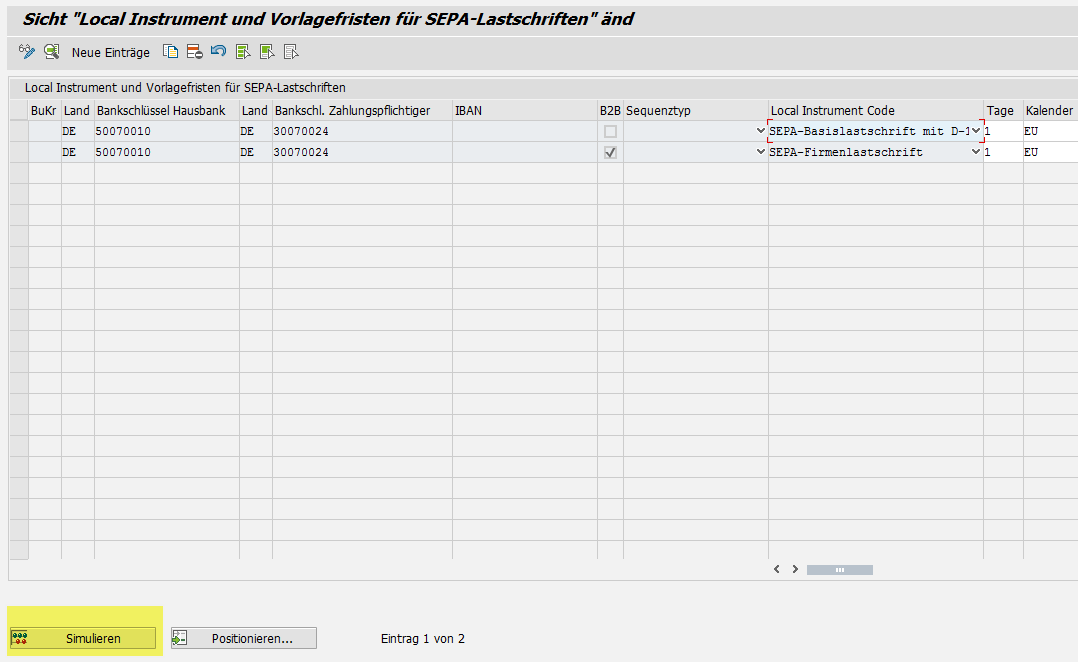Image resolution: width=1078 pixels, height=662 pixels.
Task: Click the IBAN field in first row
Action: (x=524, y=132)
